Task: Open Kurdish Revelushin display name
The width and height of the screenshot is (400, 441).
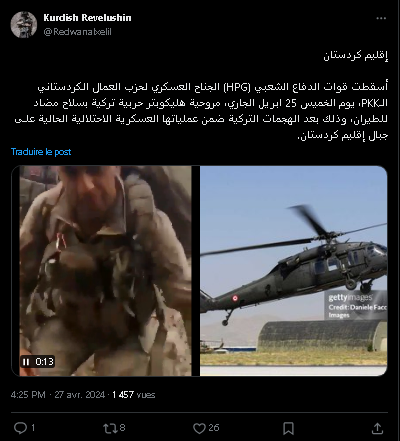Action: pyautogui.click(x=87, y=18)
